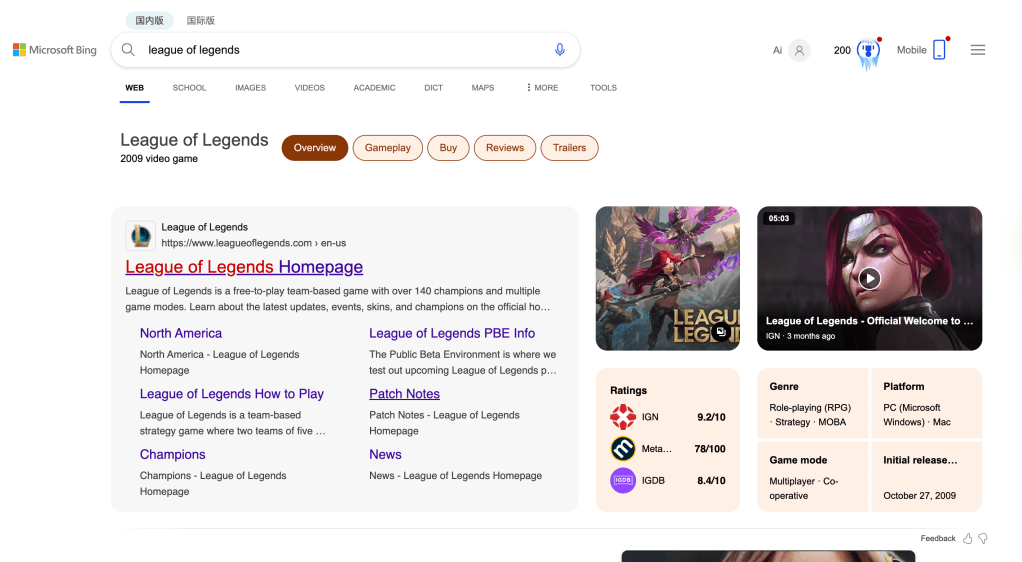Open the League of Legends Homepage link

click(244, 267)
